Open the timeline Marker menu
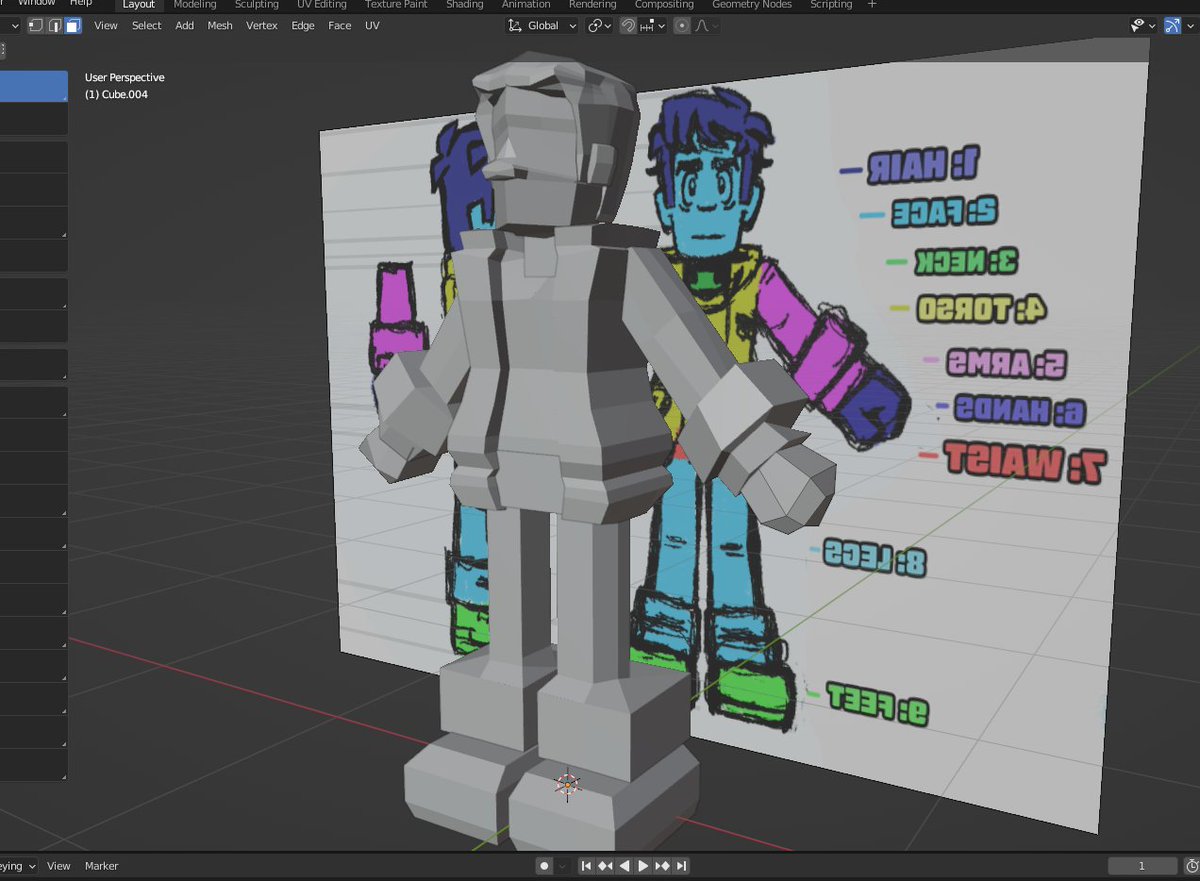The width and height of the screenshot is (1200, 881). [101, 866]
